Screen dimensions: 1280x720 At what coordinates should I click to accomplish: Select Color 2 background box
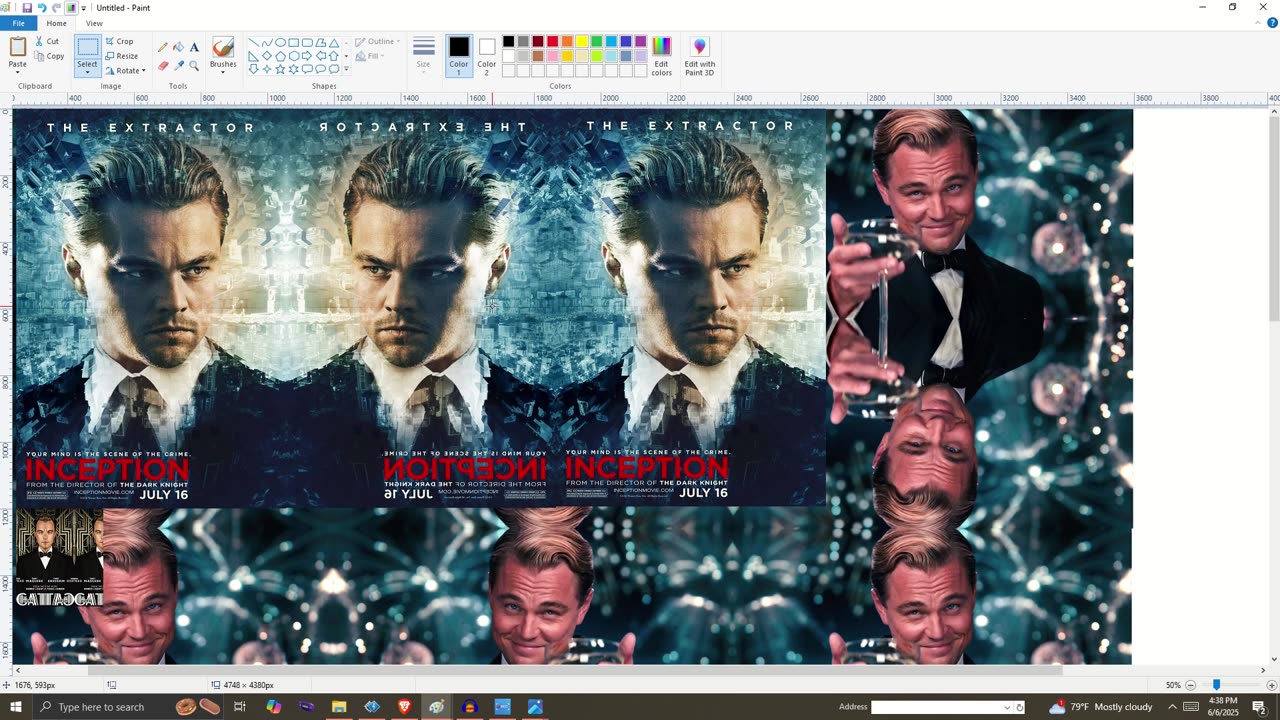(487, 55)
